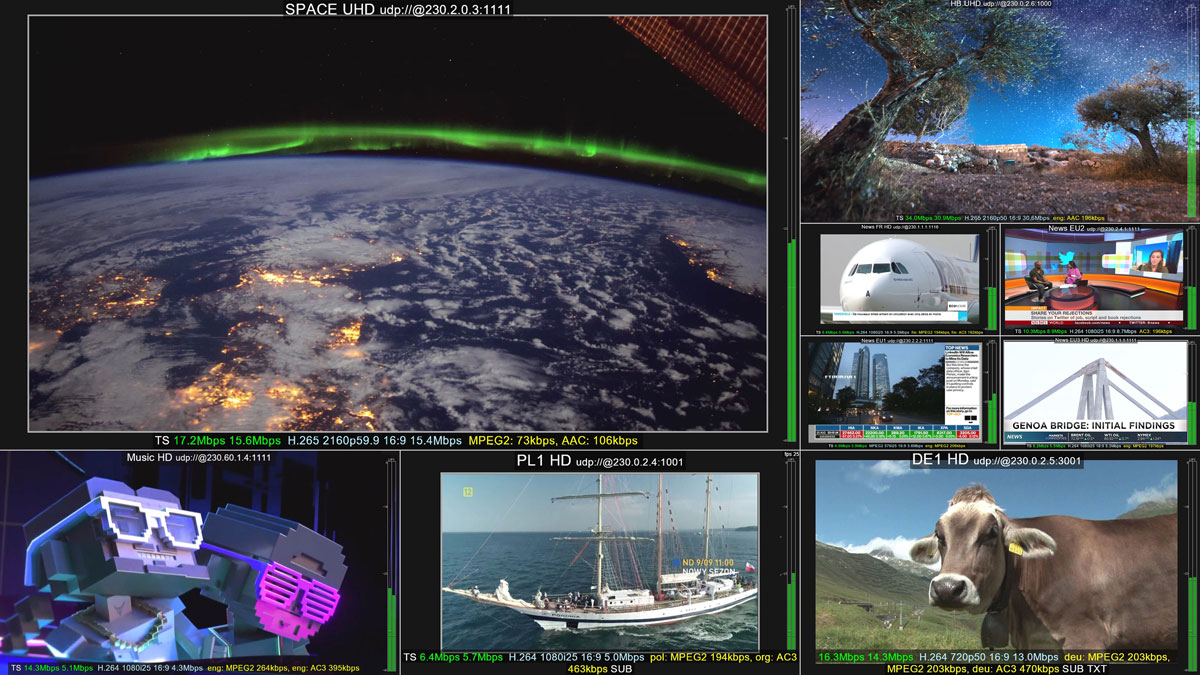Click the News EU3 HD audio level meter
Image resolution: width=1200 pixels, height=675 pixels.
click(x=1192, y=394)
